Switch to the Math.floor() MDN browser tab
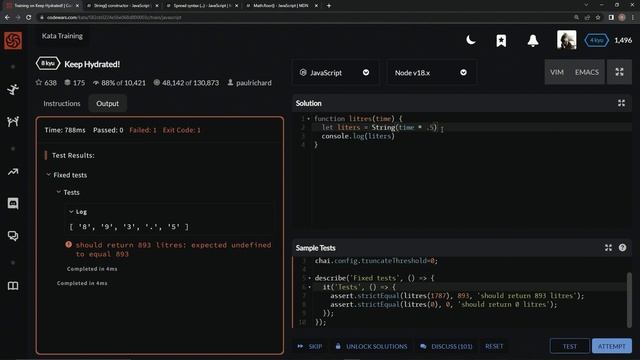Image resolution: width=640 pixels, height=360 pixels. point(282,6)
